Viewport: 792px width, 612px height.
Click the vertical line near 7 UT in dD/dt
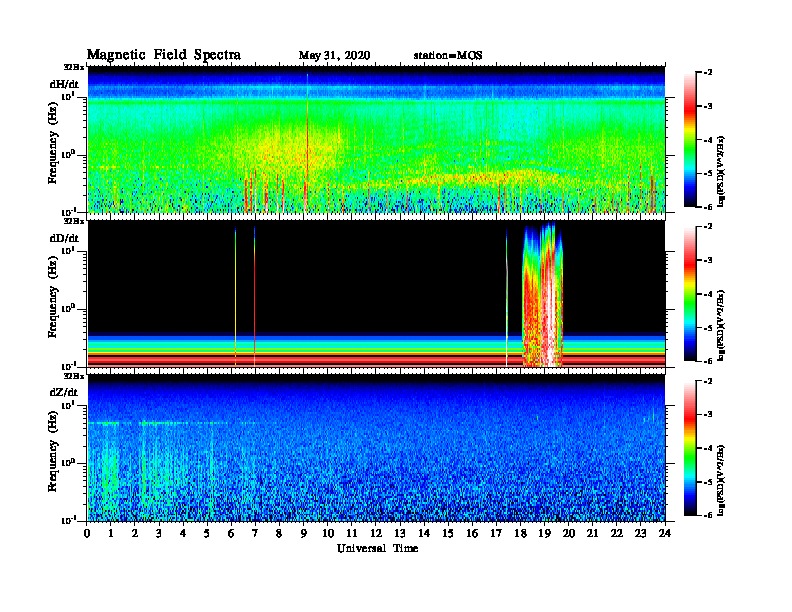[x=255, y=297]
